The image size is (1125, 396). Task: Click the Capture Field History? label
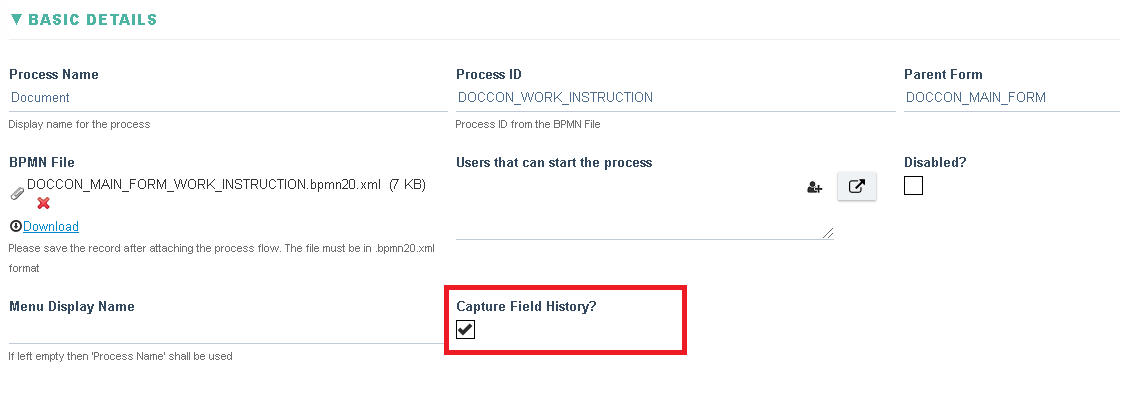click(x=527, y=306)
